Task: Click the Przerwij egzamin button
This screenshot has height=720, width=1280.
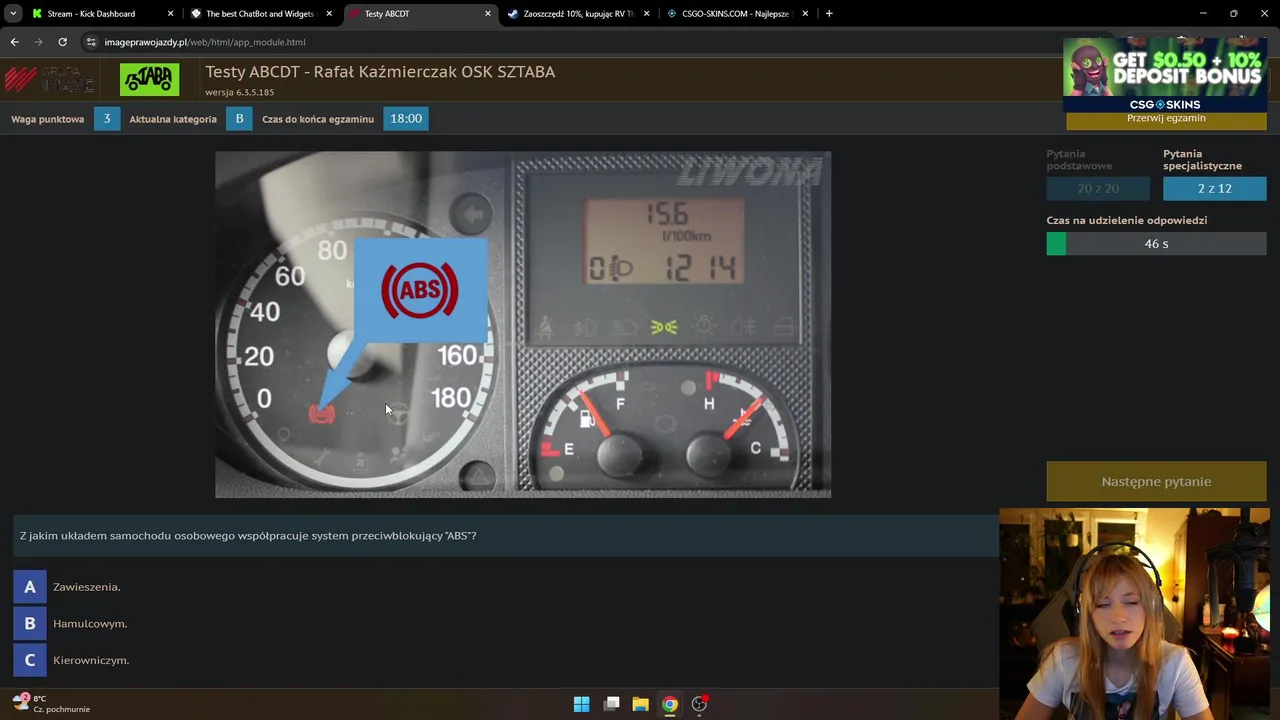Action: 1166,119
